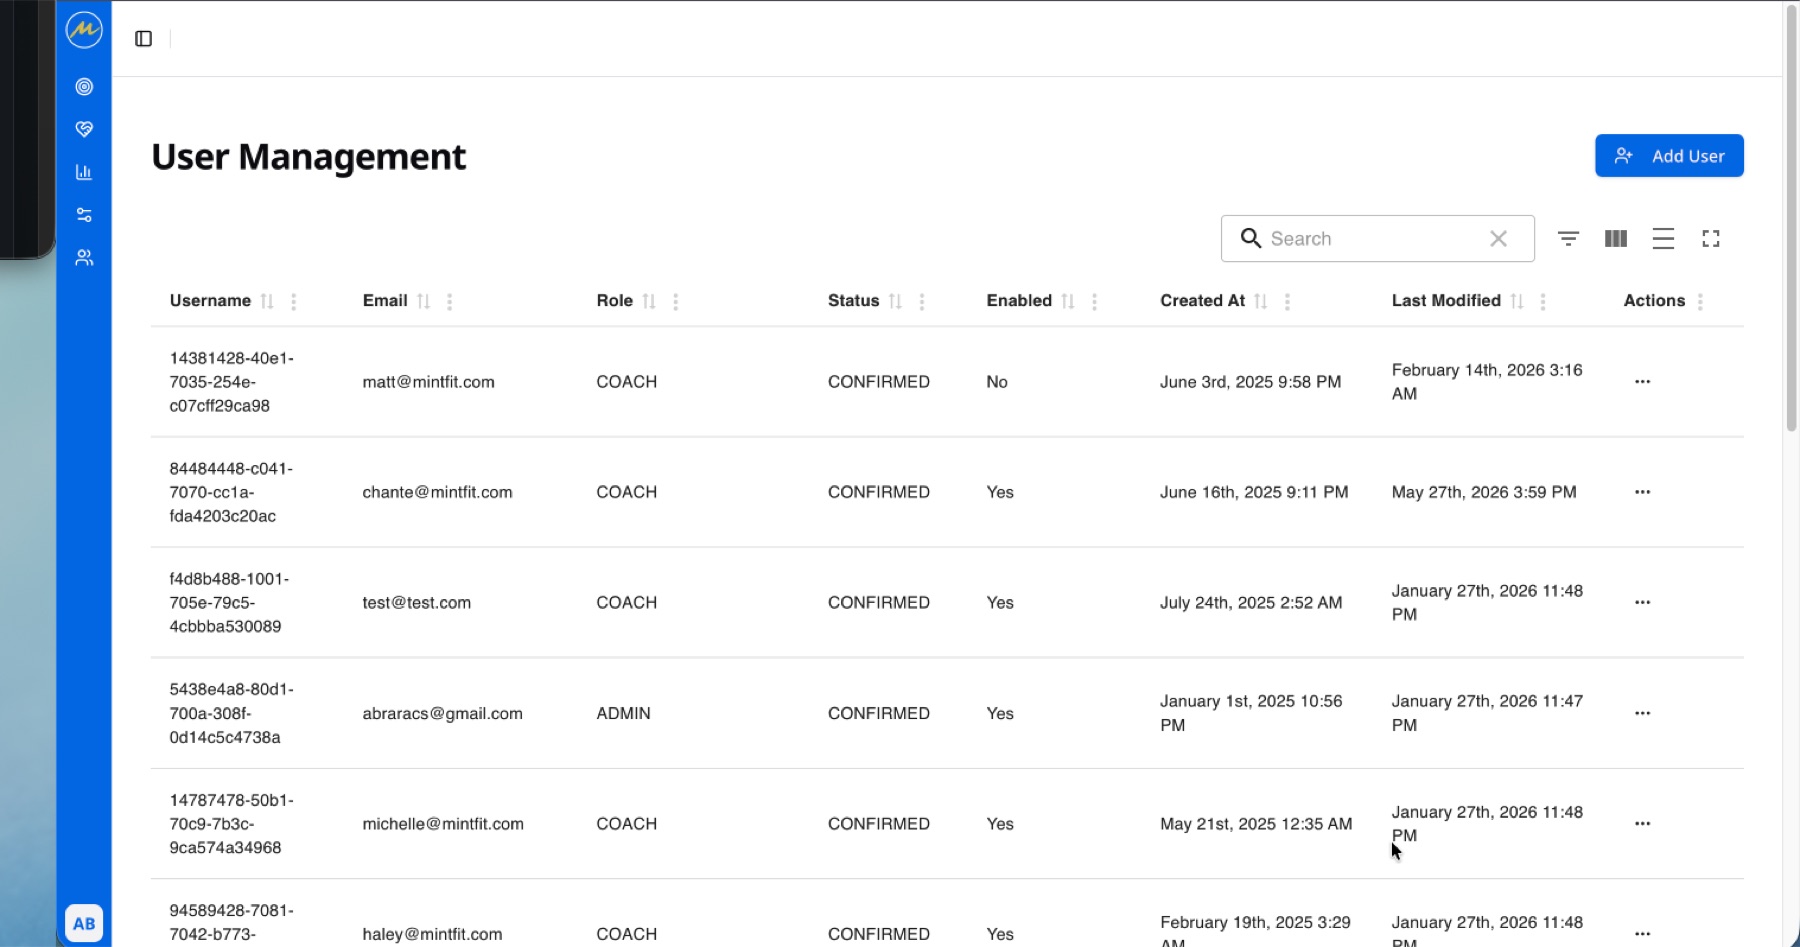
Task: Click 'June 16th, 2025 9:11 PM' cell
Action: click(1254, 492)
